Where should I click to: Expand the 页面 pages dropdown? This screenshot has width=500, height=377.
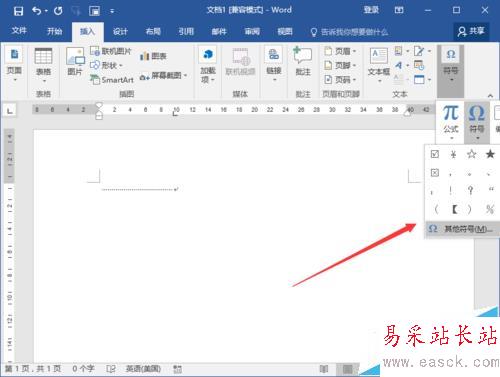pyautogui.click(x=14, y=65)
